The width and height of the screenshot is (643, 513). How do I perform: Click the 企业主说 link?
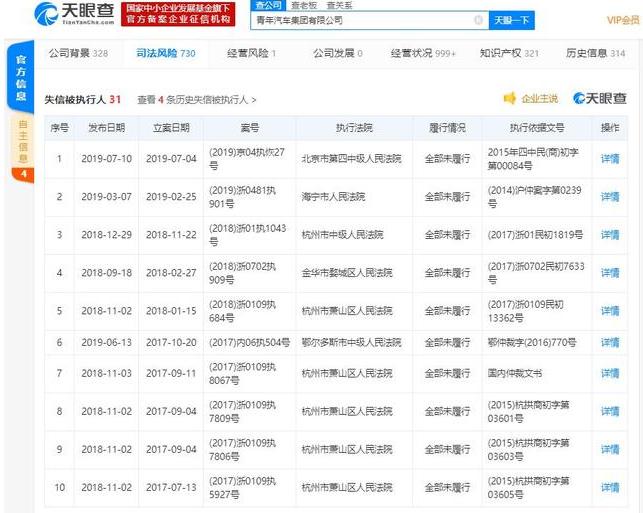pyautogui.click(x=539, y=98)
